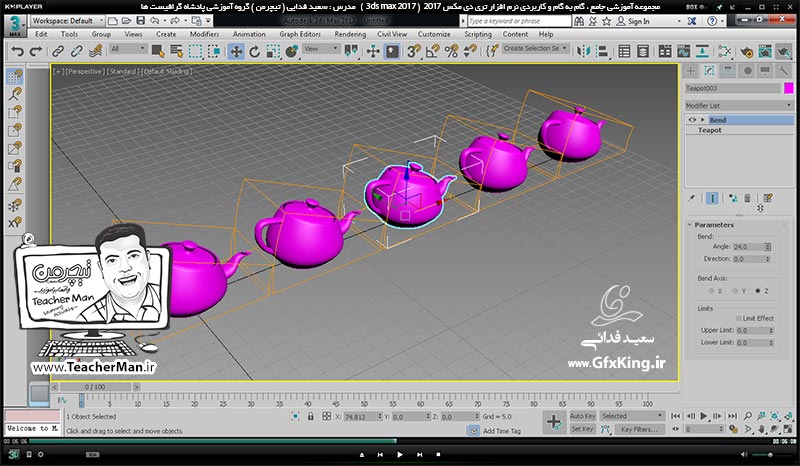Viewport: 800px width, 466px height.
Task: Select the X bend axis radio
Action: [711, 291]
